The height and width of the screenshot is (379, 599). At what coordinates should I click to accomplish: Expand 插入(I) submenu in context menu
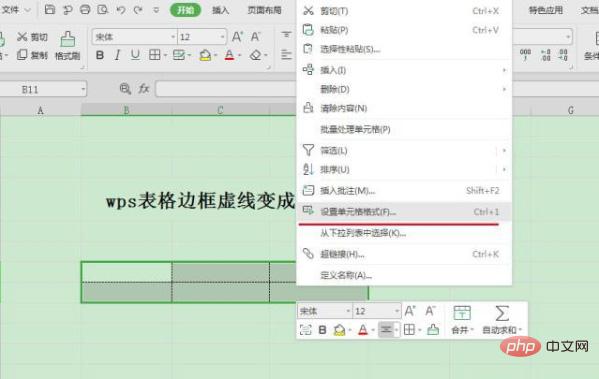tap(404, 70)
